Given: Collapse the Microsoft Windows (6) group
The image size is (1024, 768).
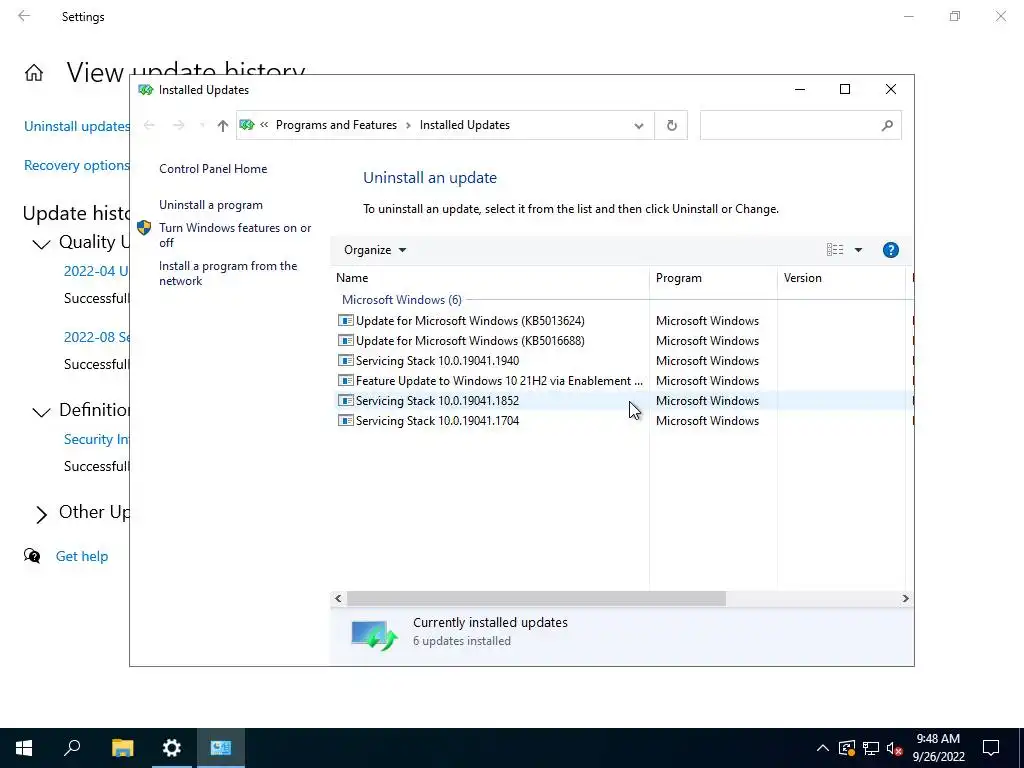Looking at the screenshot, I should click(x=402, y=300).
